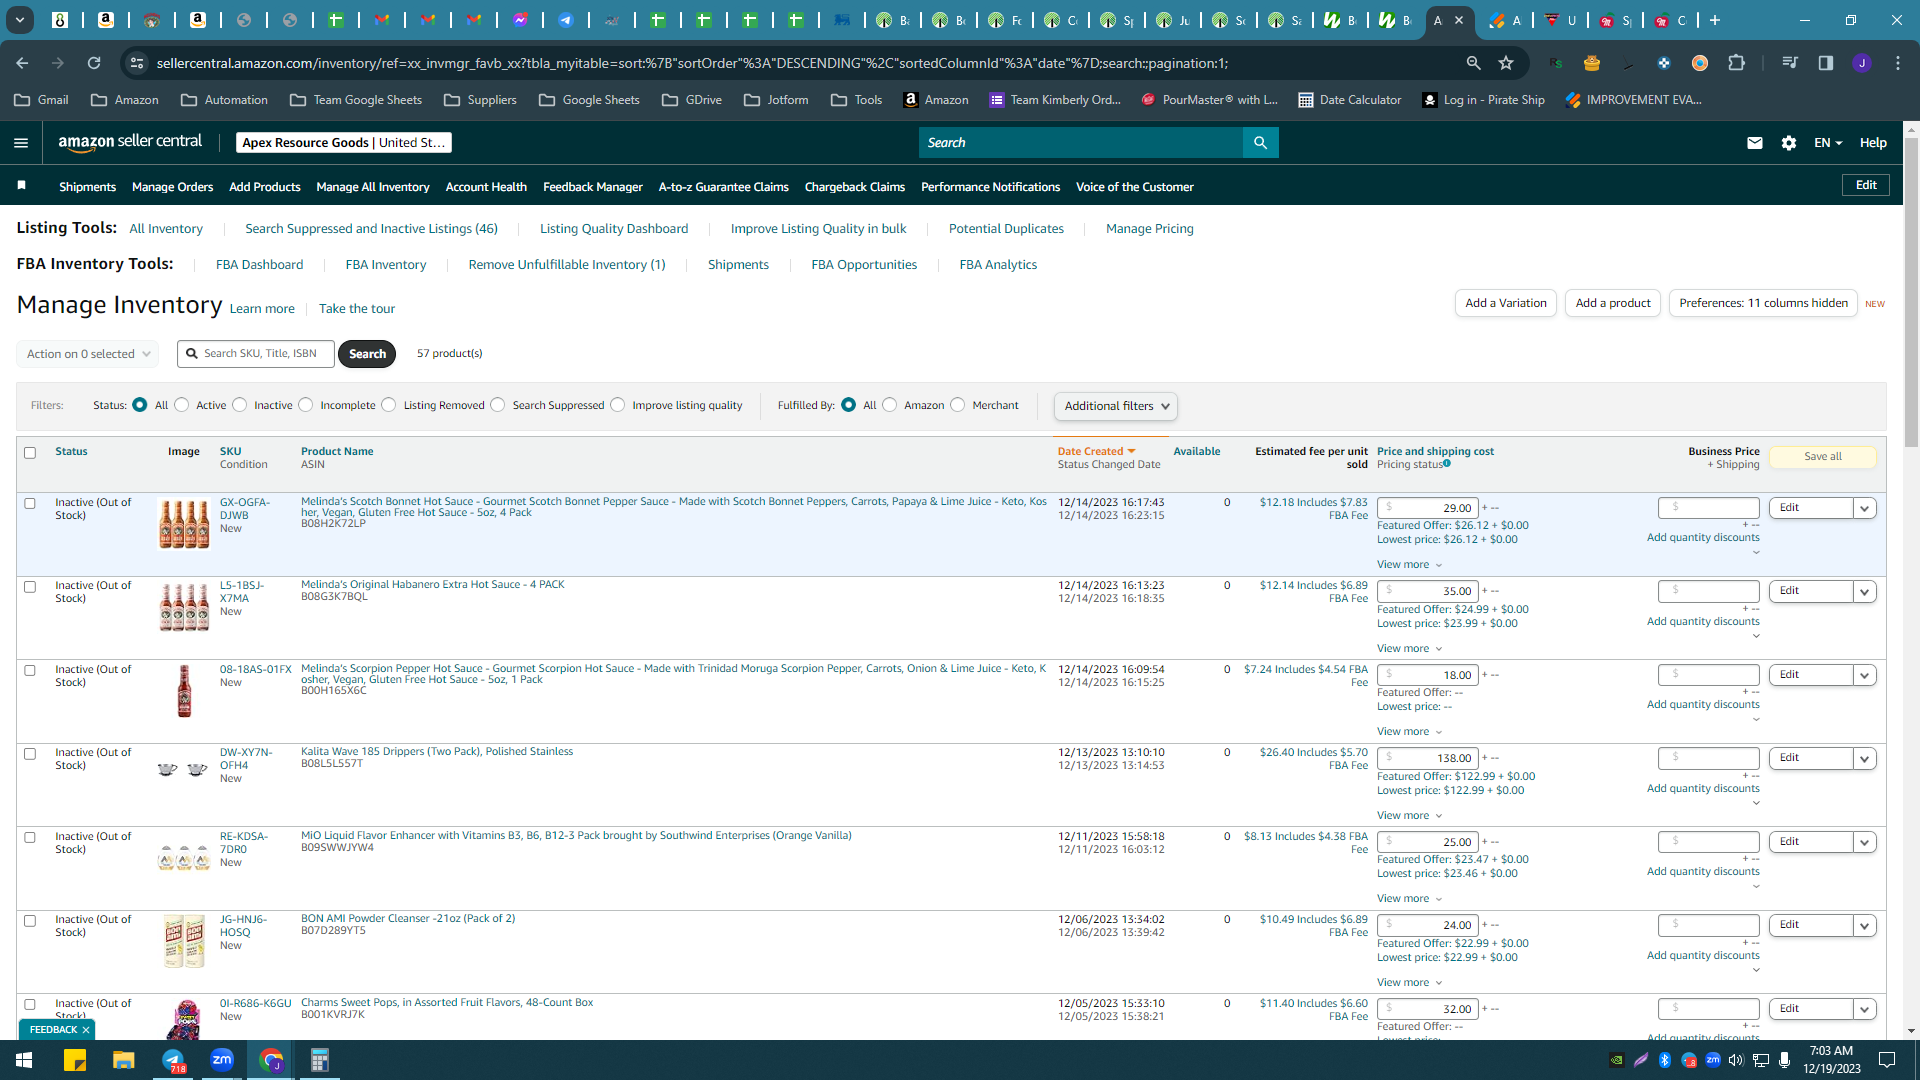Image resolution: width=1920 pixels, height=1080 pixels.
Task: Tick the select-all checkbox in table header
Action: pyautogui.click(x=30, y=453)
